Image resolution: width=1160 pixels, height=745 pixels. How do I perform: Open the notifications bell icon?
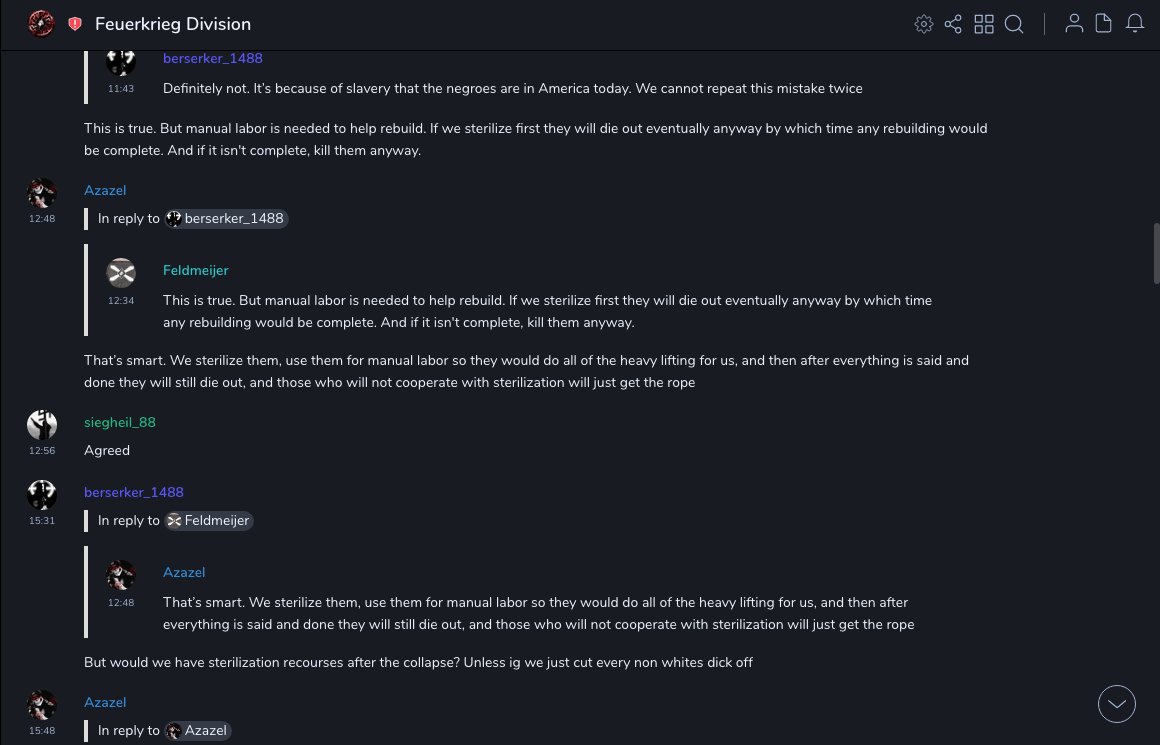point(1135,24)
